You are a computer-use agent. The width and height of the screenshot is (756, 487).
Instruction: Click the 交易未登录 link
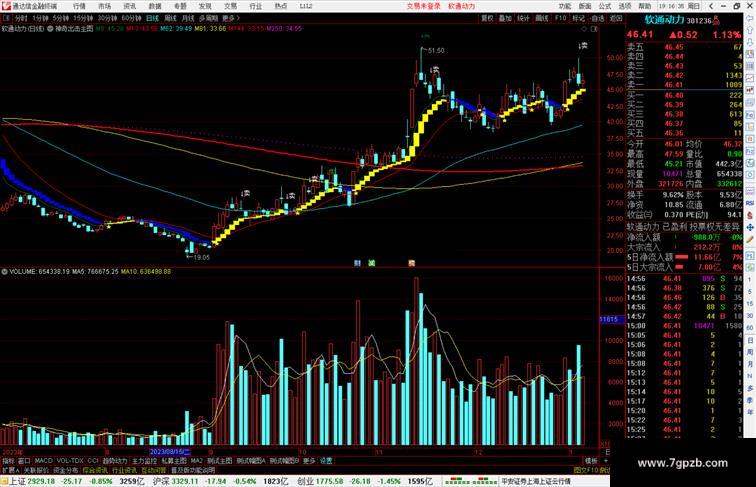click(x=423, y=6)
